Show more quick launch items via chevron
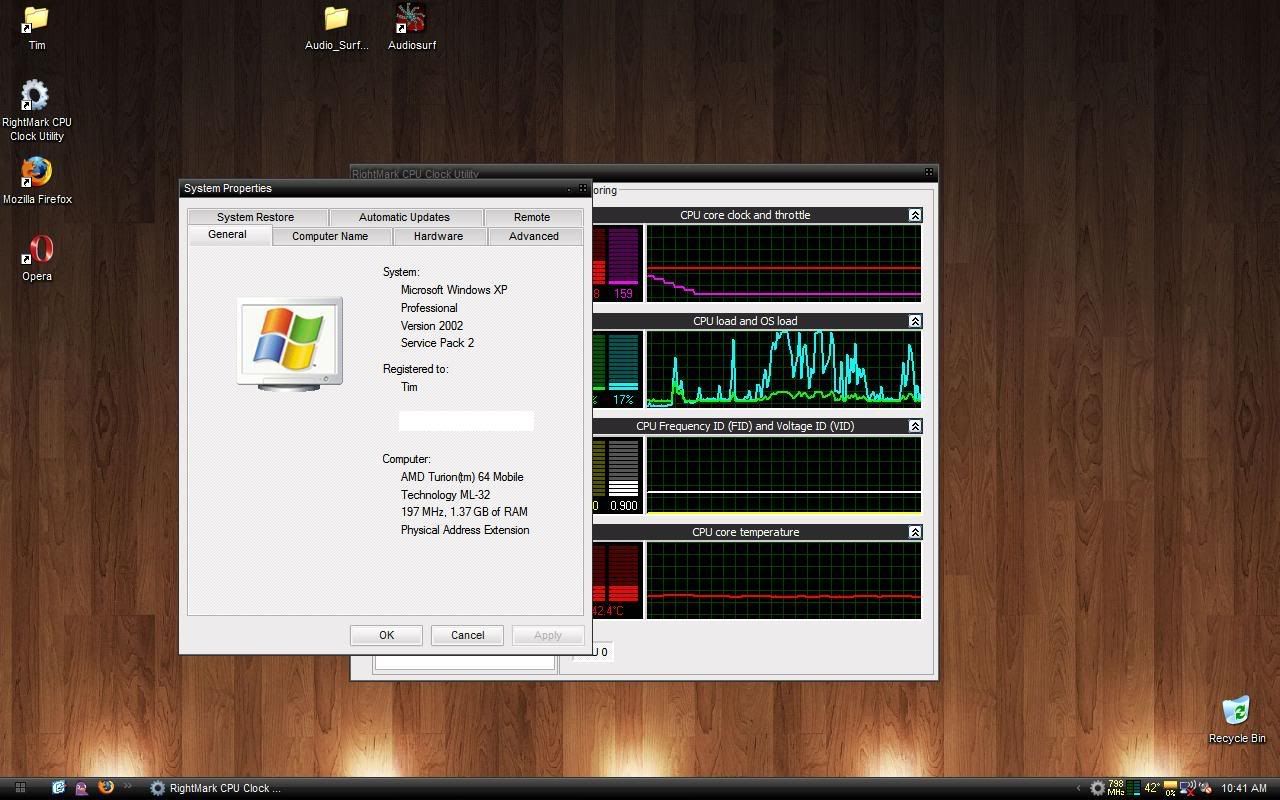Viewport: 1280px width, 800px height. 127,787
